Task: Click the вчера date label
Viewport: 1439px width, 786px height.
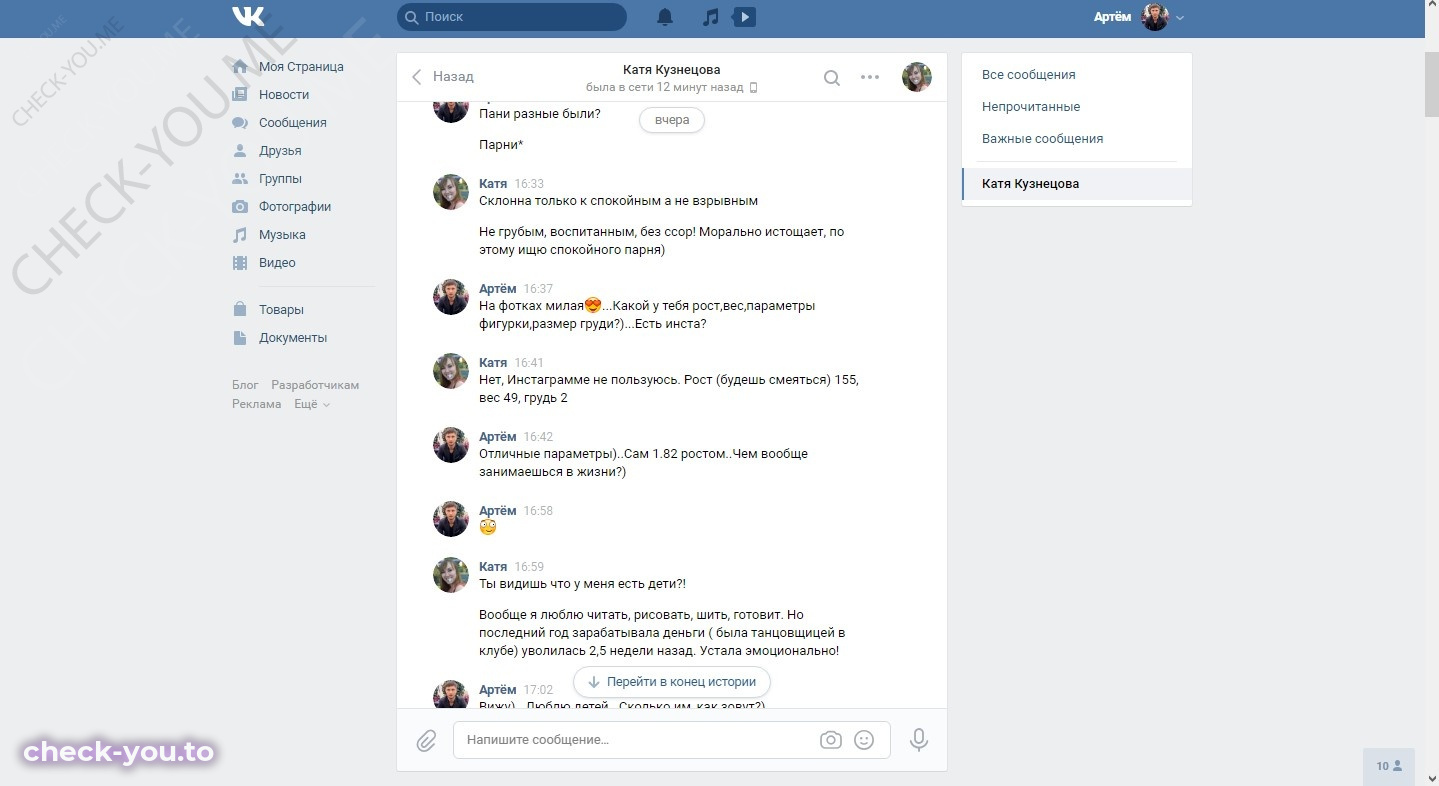Action: [x=672, y=120]
